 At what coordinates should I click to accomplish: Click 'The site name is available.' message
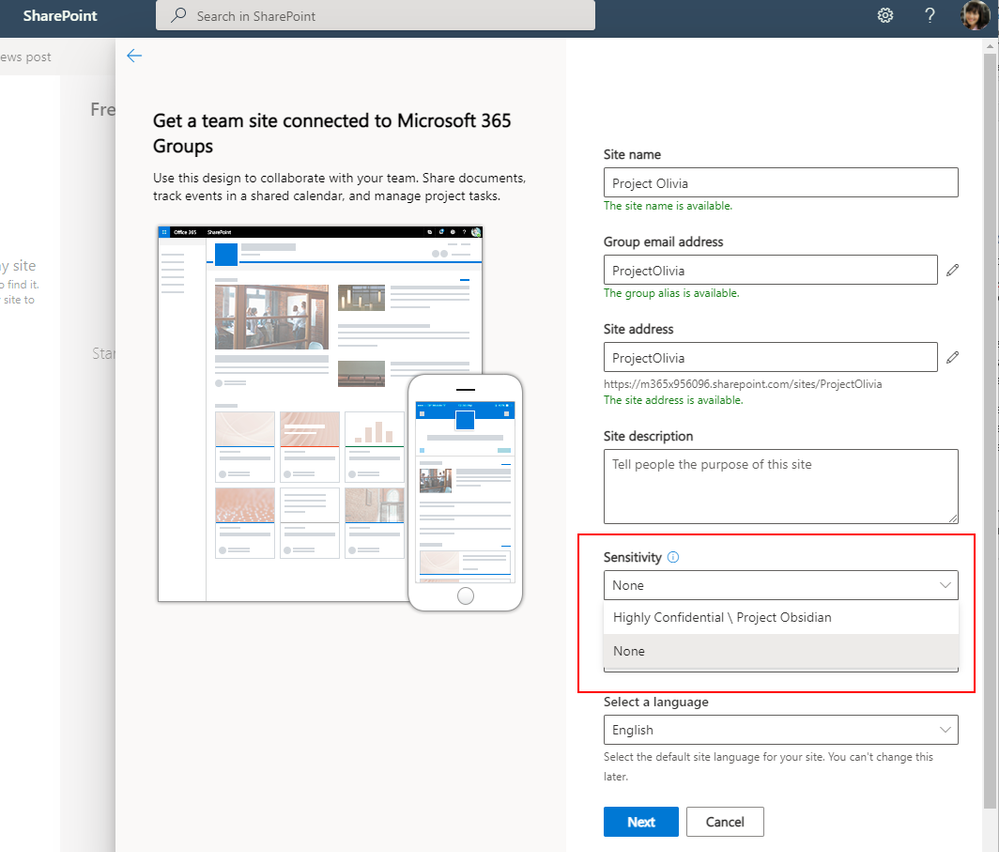[x=668, y=206]
